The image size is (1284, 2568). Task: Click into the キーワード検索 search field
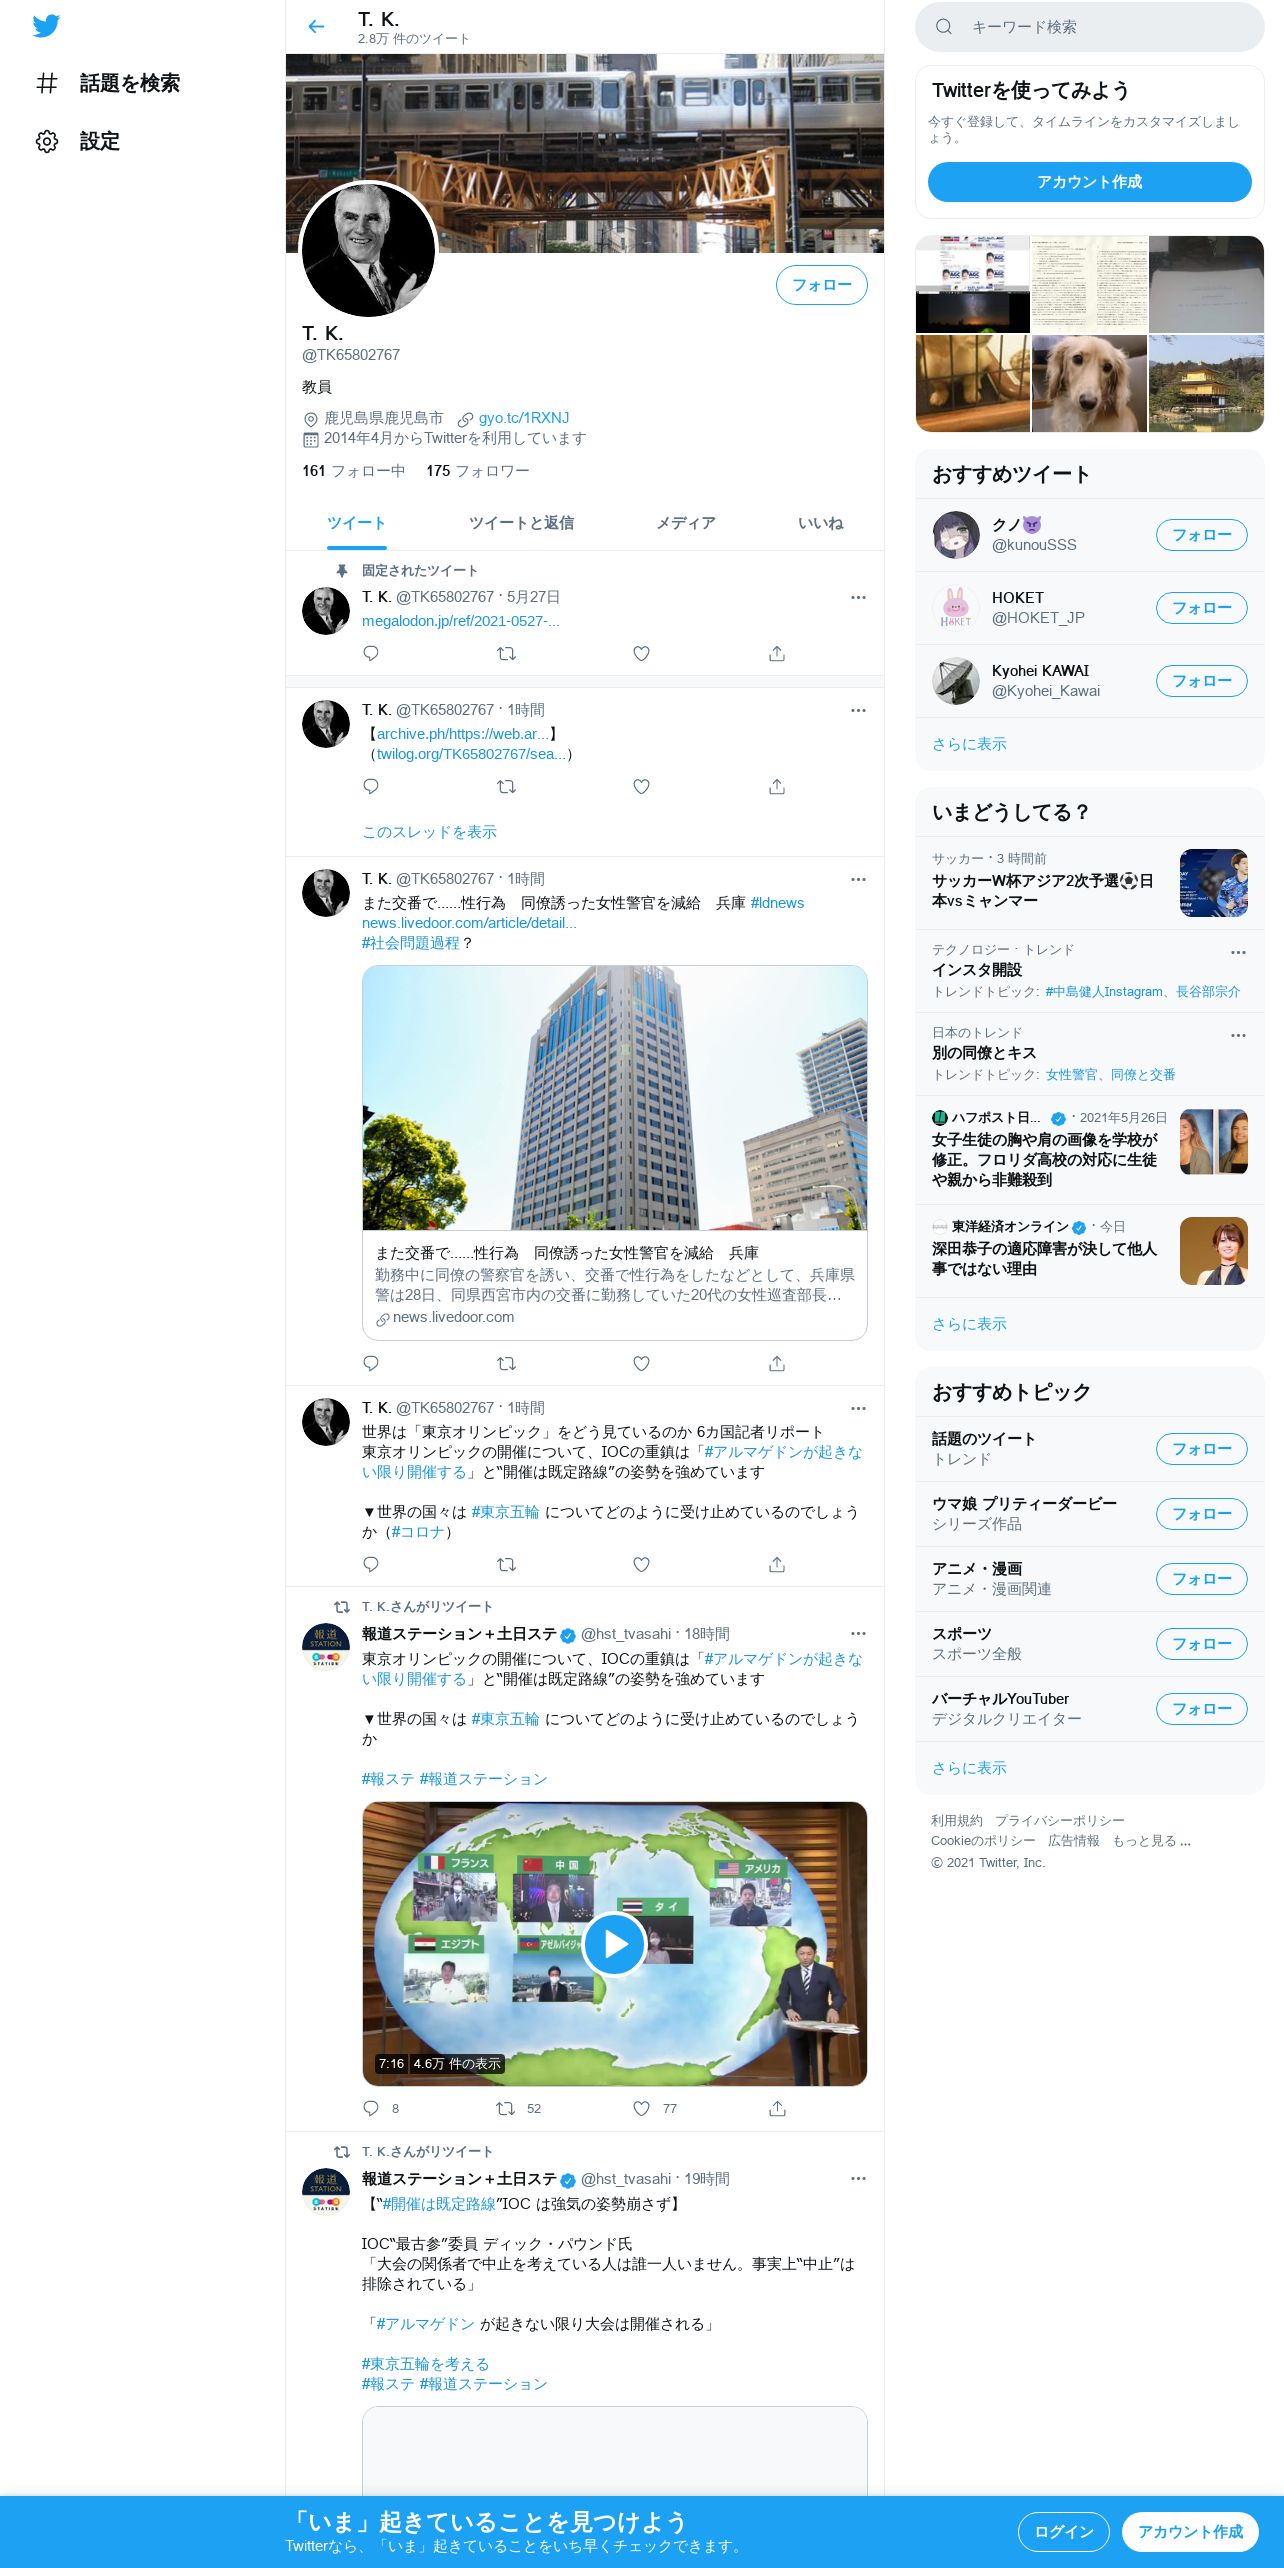[x=1089, y=27]
